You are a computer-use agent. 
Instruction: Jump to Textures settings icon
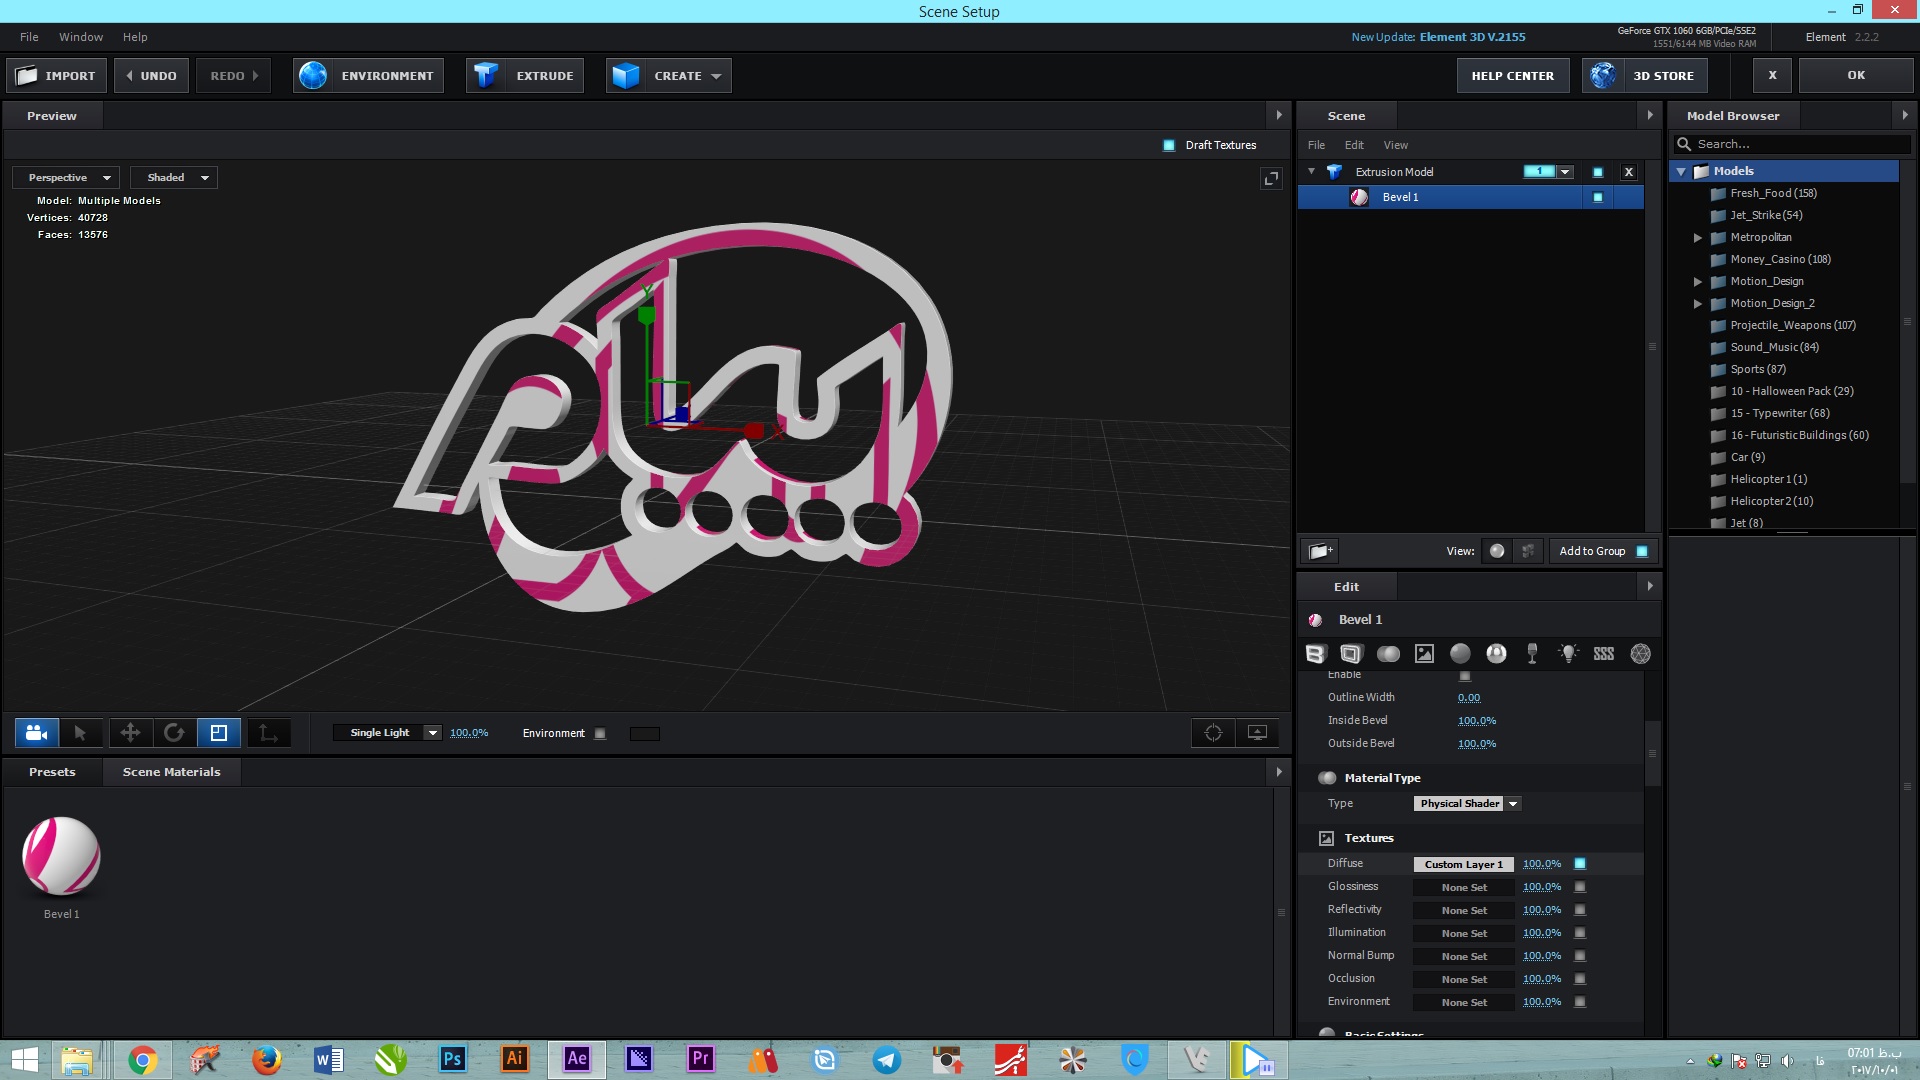pos(1424,654)
